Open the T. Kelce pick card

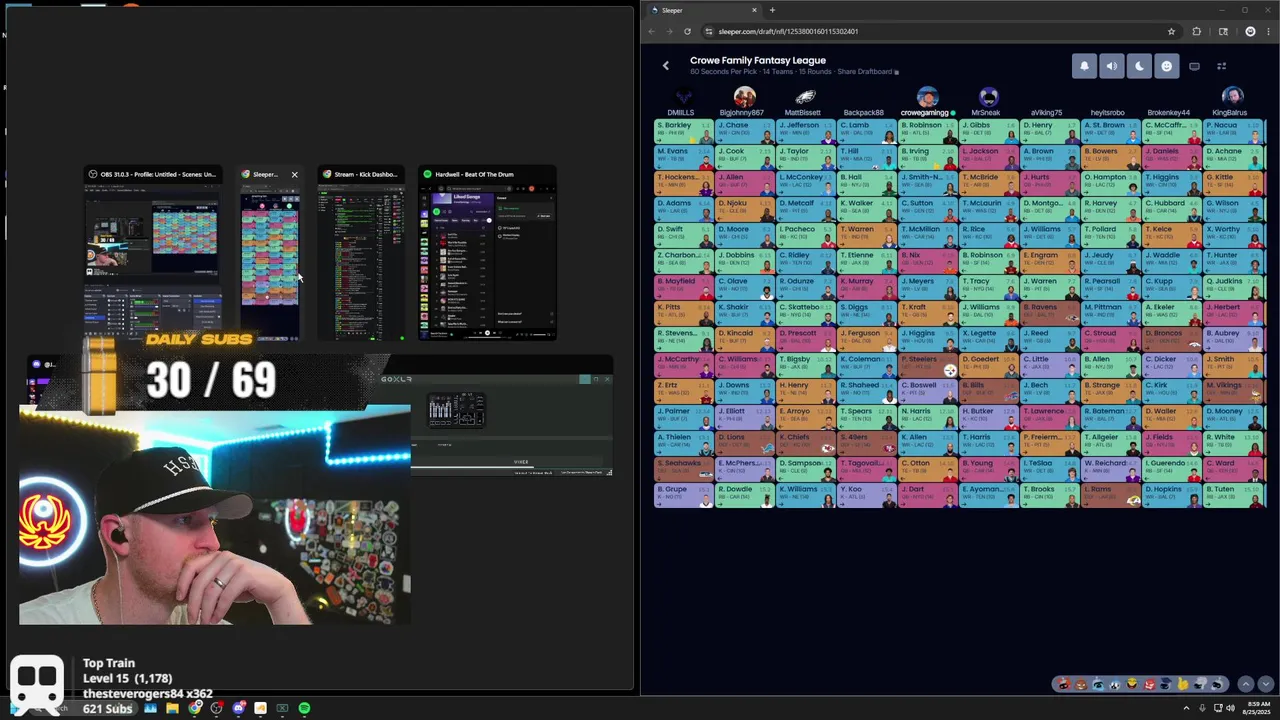(x=1172, y=234)
